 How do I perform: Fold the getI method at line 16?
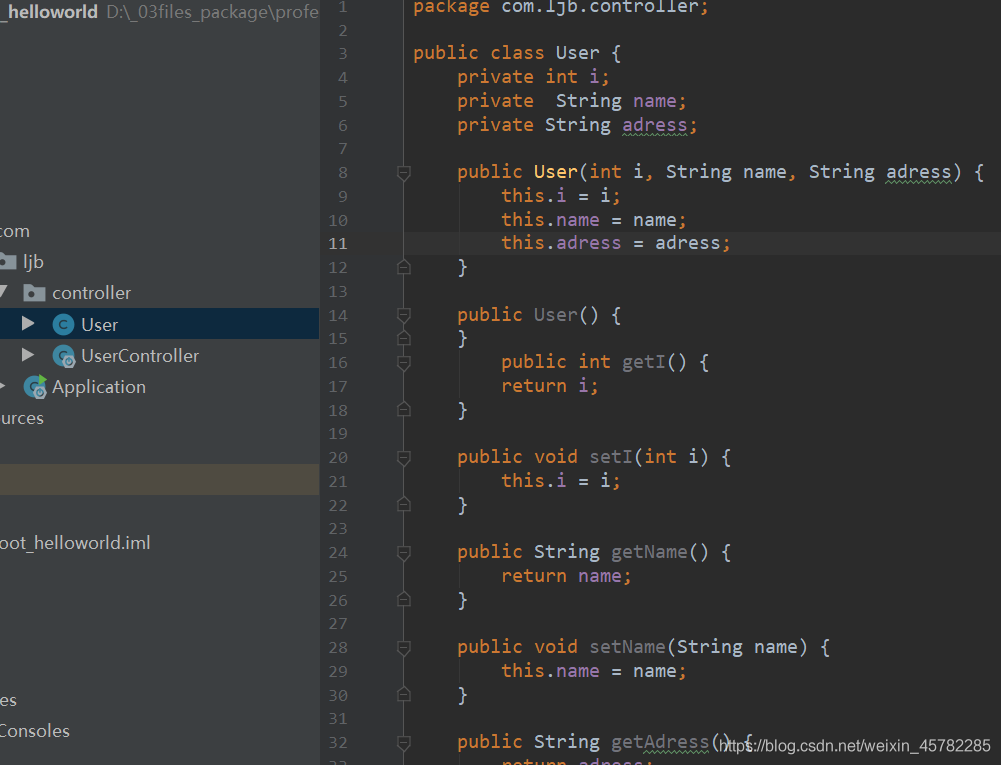(403, 363)
